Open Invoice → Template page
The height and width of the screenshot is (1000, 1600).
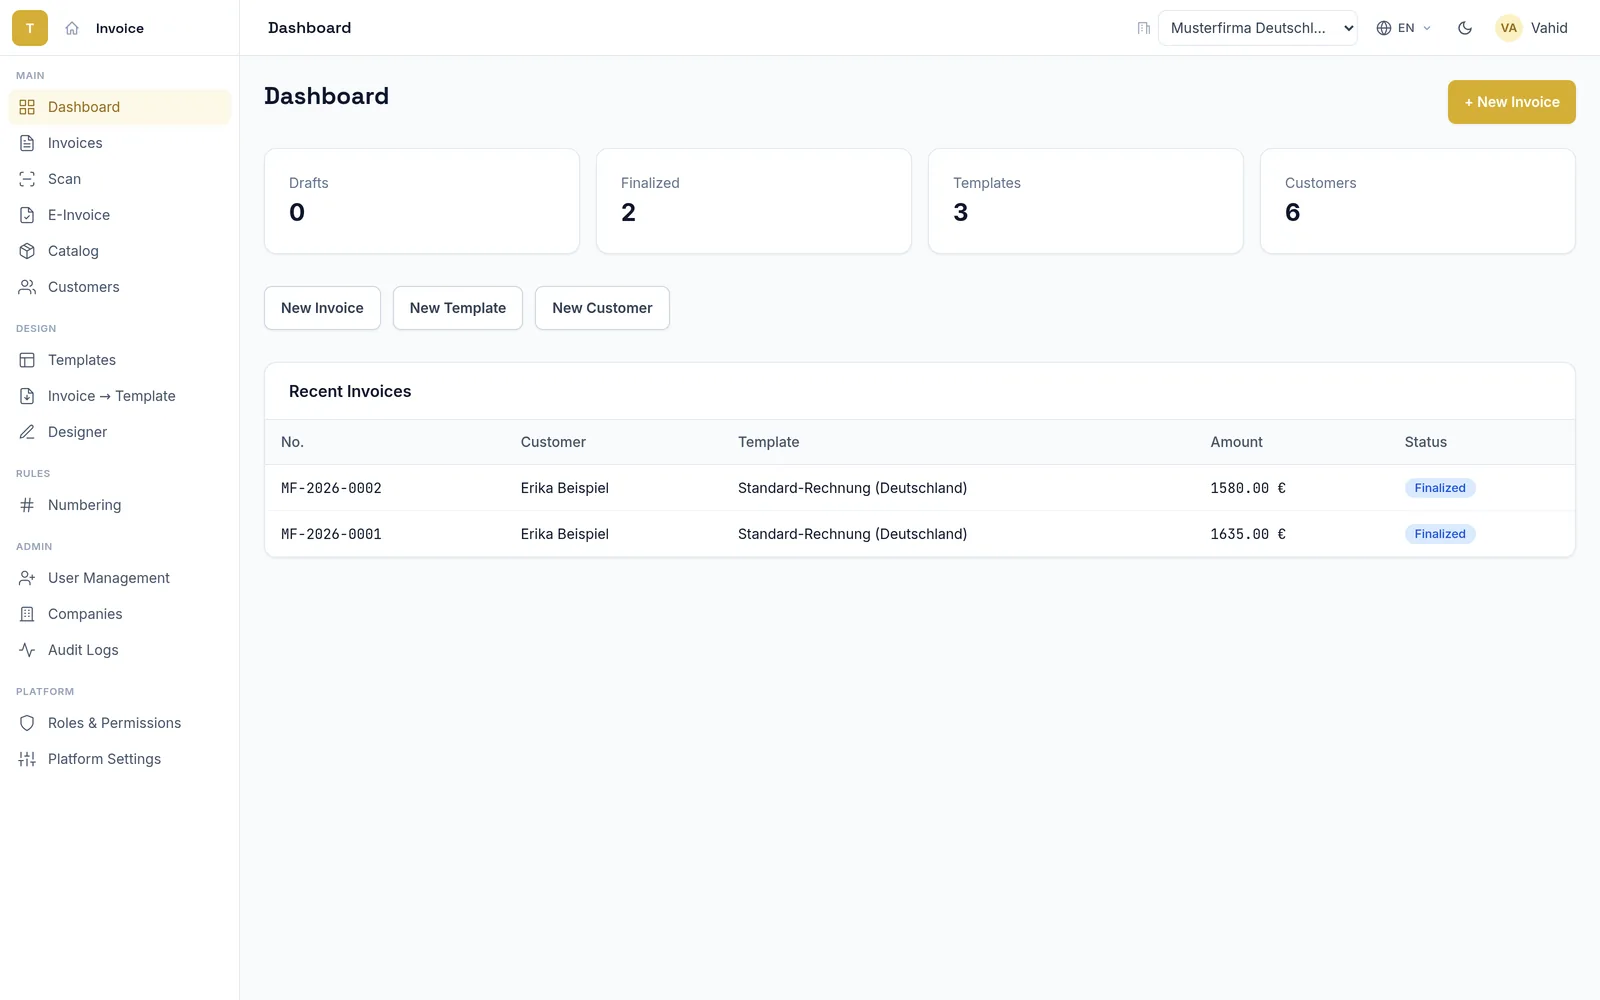tap(120, 396)
